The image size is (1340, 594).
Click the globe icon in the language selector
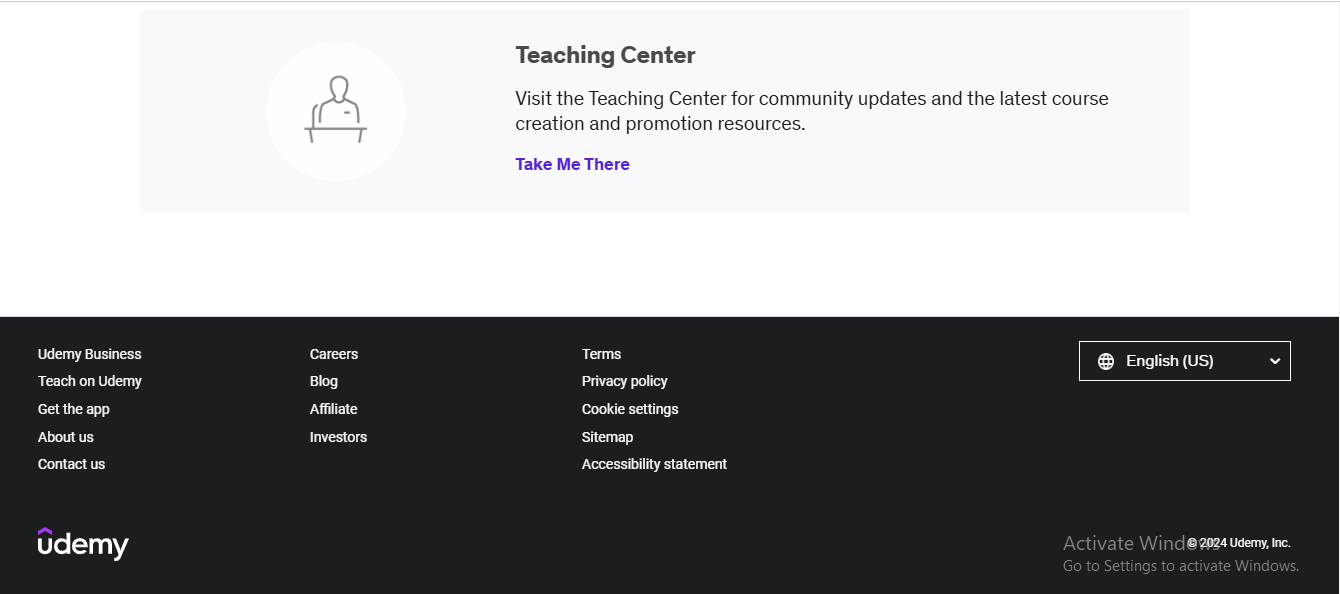click(1105, 360)
